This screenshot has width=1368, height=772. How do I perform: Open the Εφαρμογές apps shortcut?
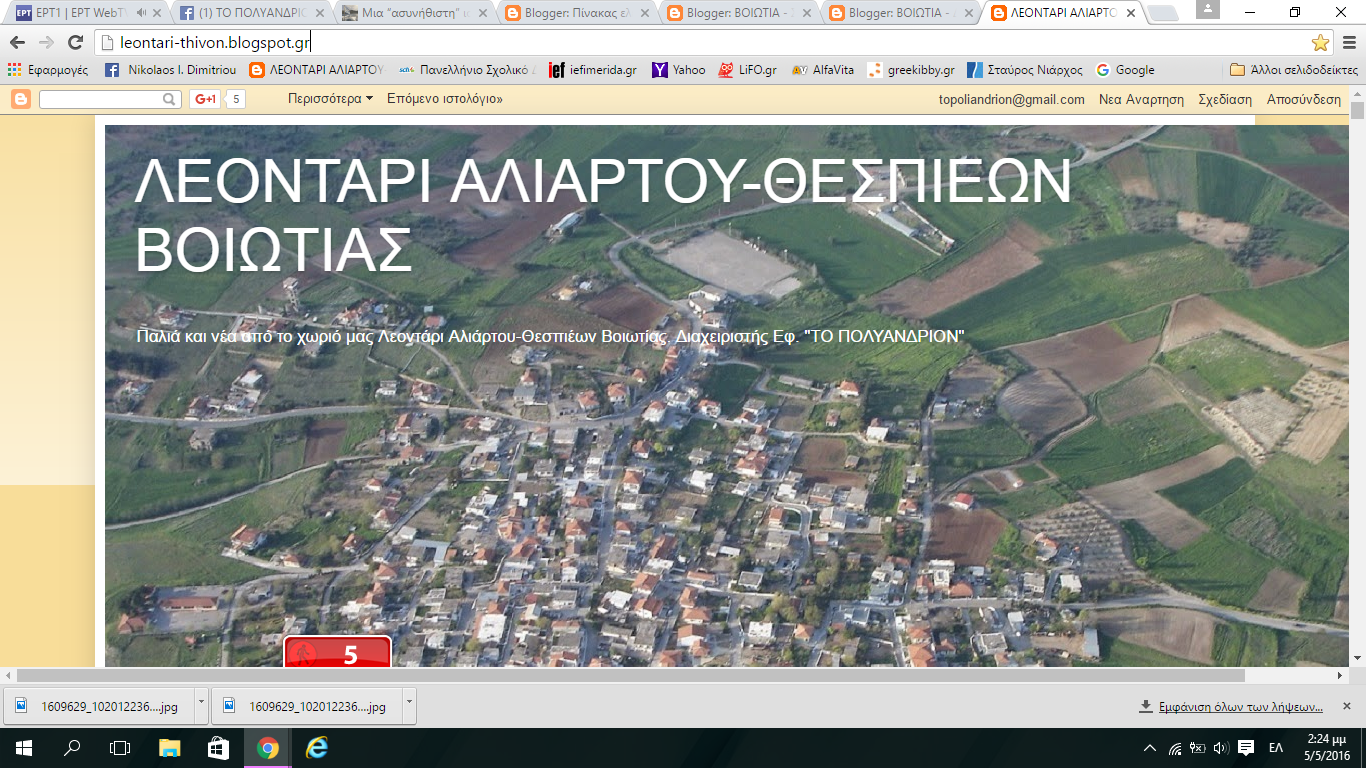click(x=48, y=70)
